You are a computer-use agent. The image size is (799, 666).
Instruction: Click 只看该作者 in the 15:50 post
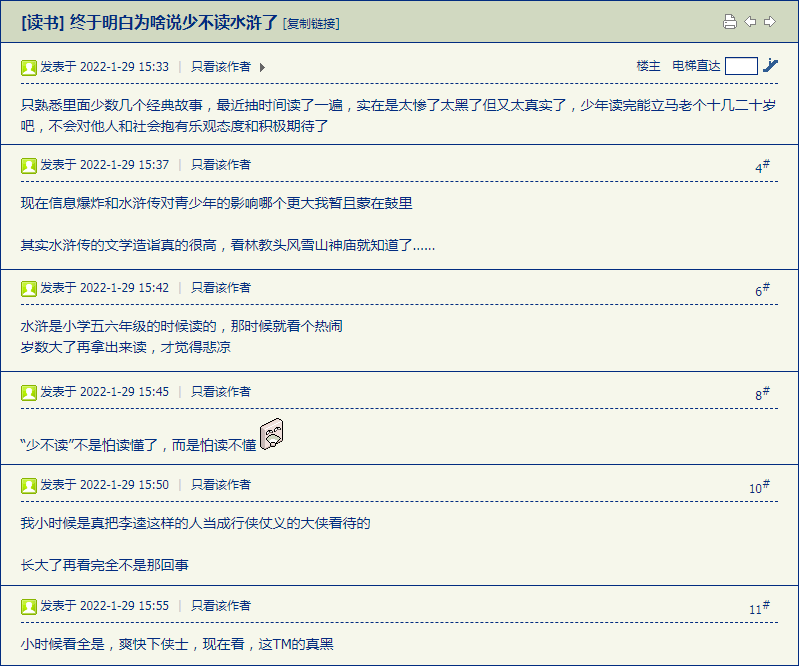[x=221, y=485]
